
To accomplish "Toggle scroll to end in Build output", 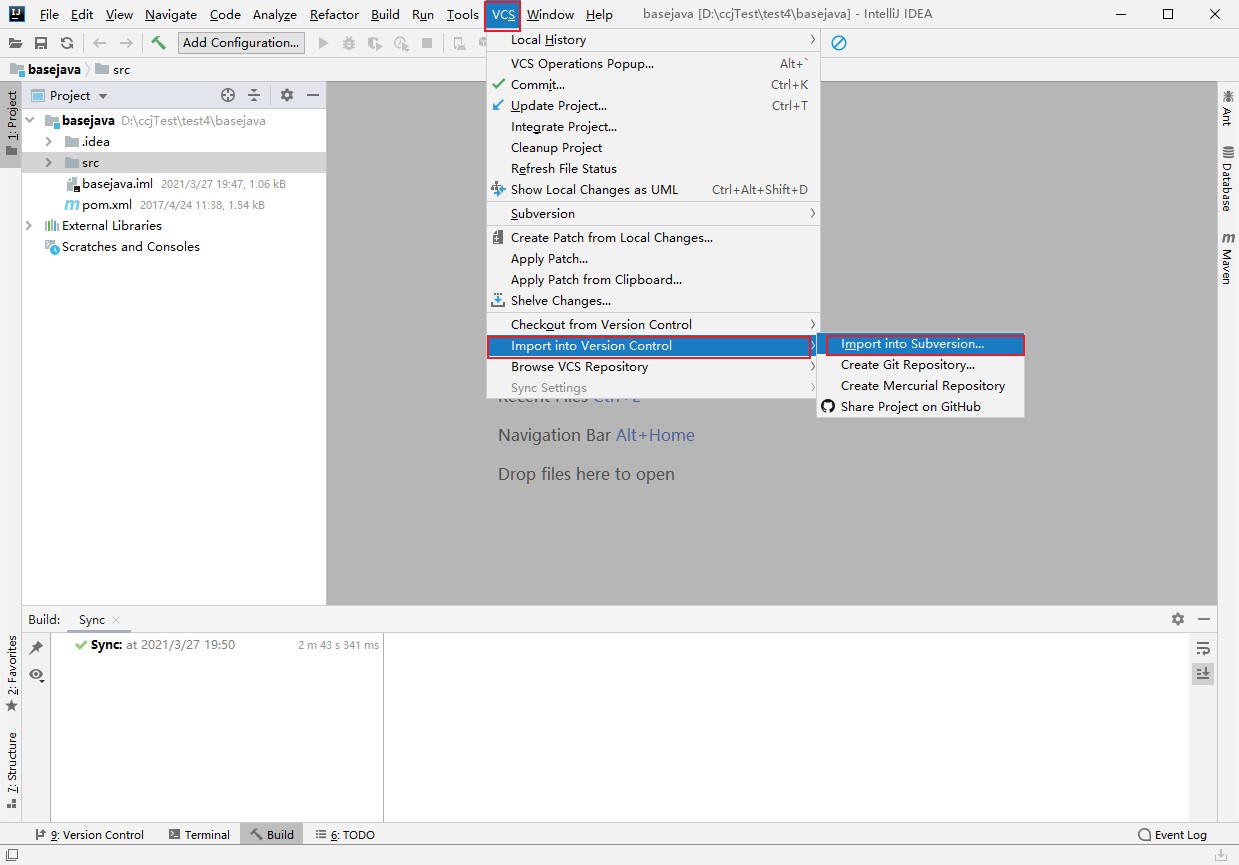I will point(1203,674).
